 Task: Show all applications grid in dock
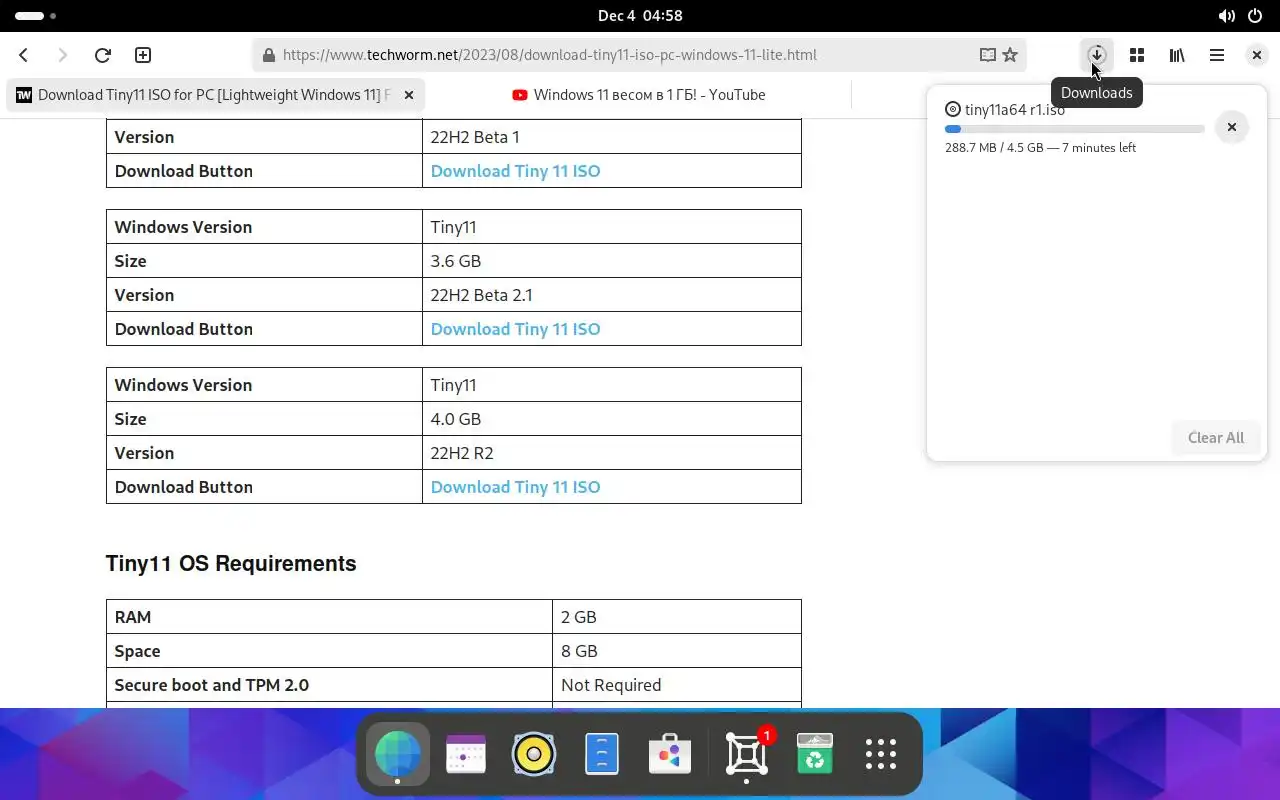click(881, 754)
